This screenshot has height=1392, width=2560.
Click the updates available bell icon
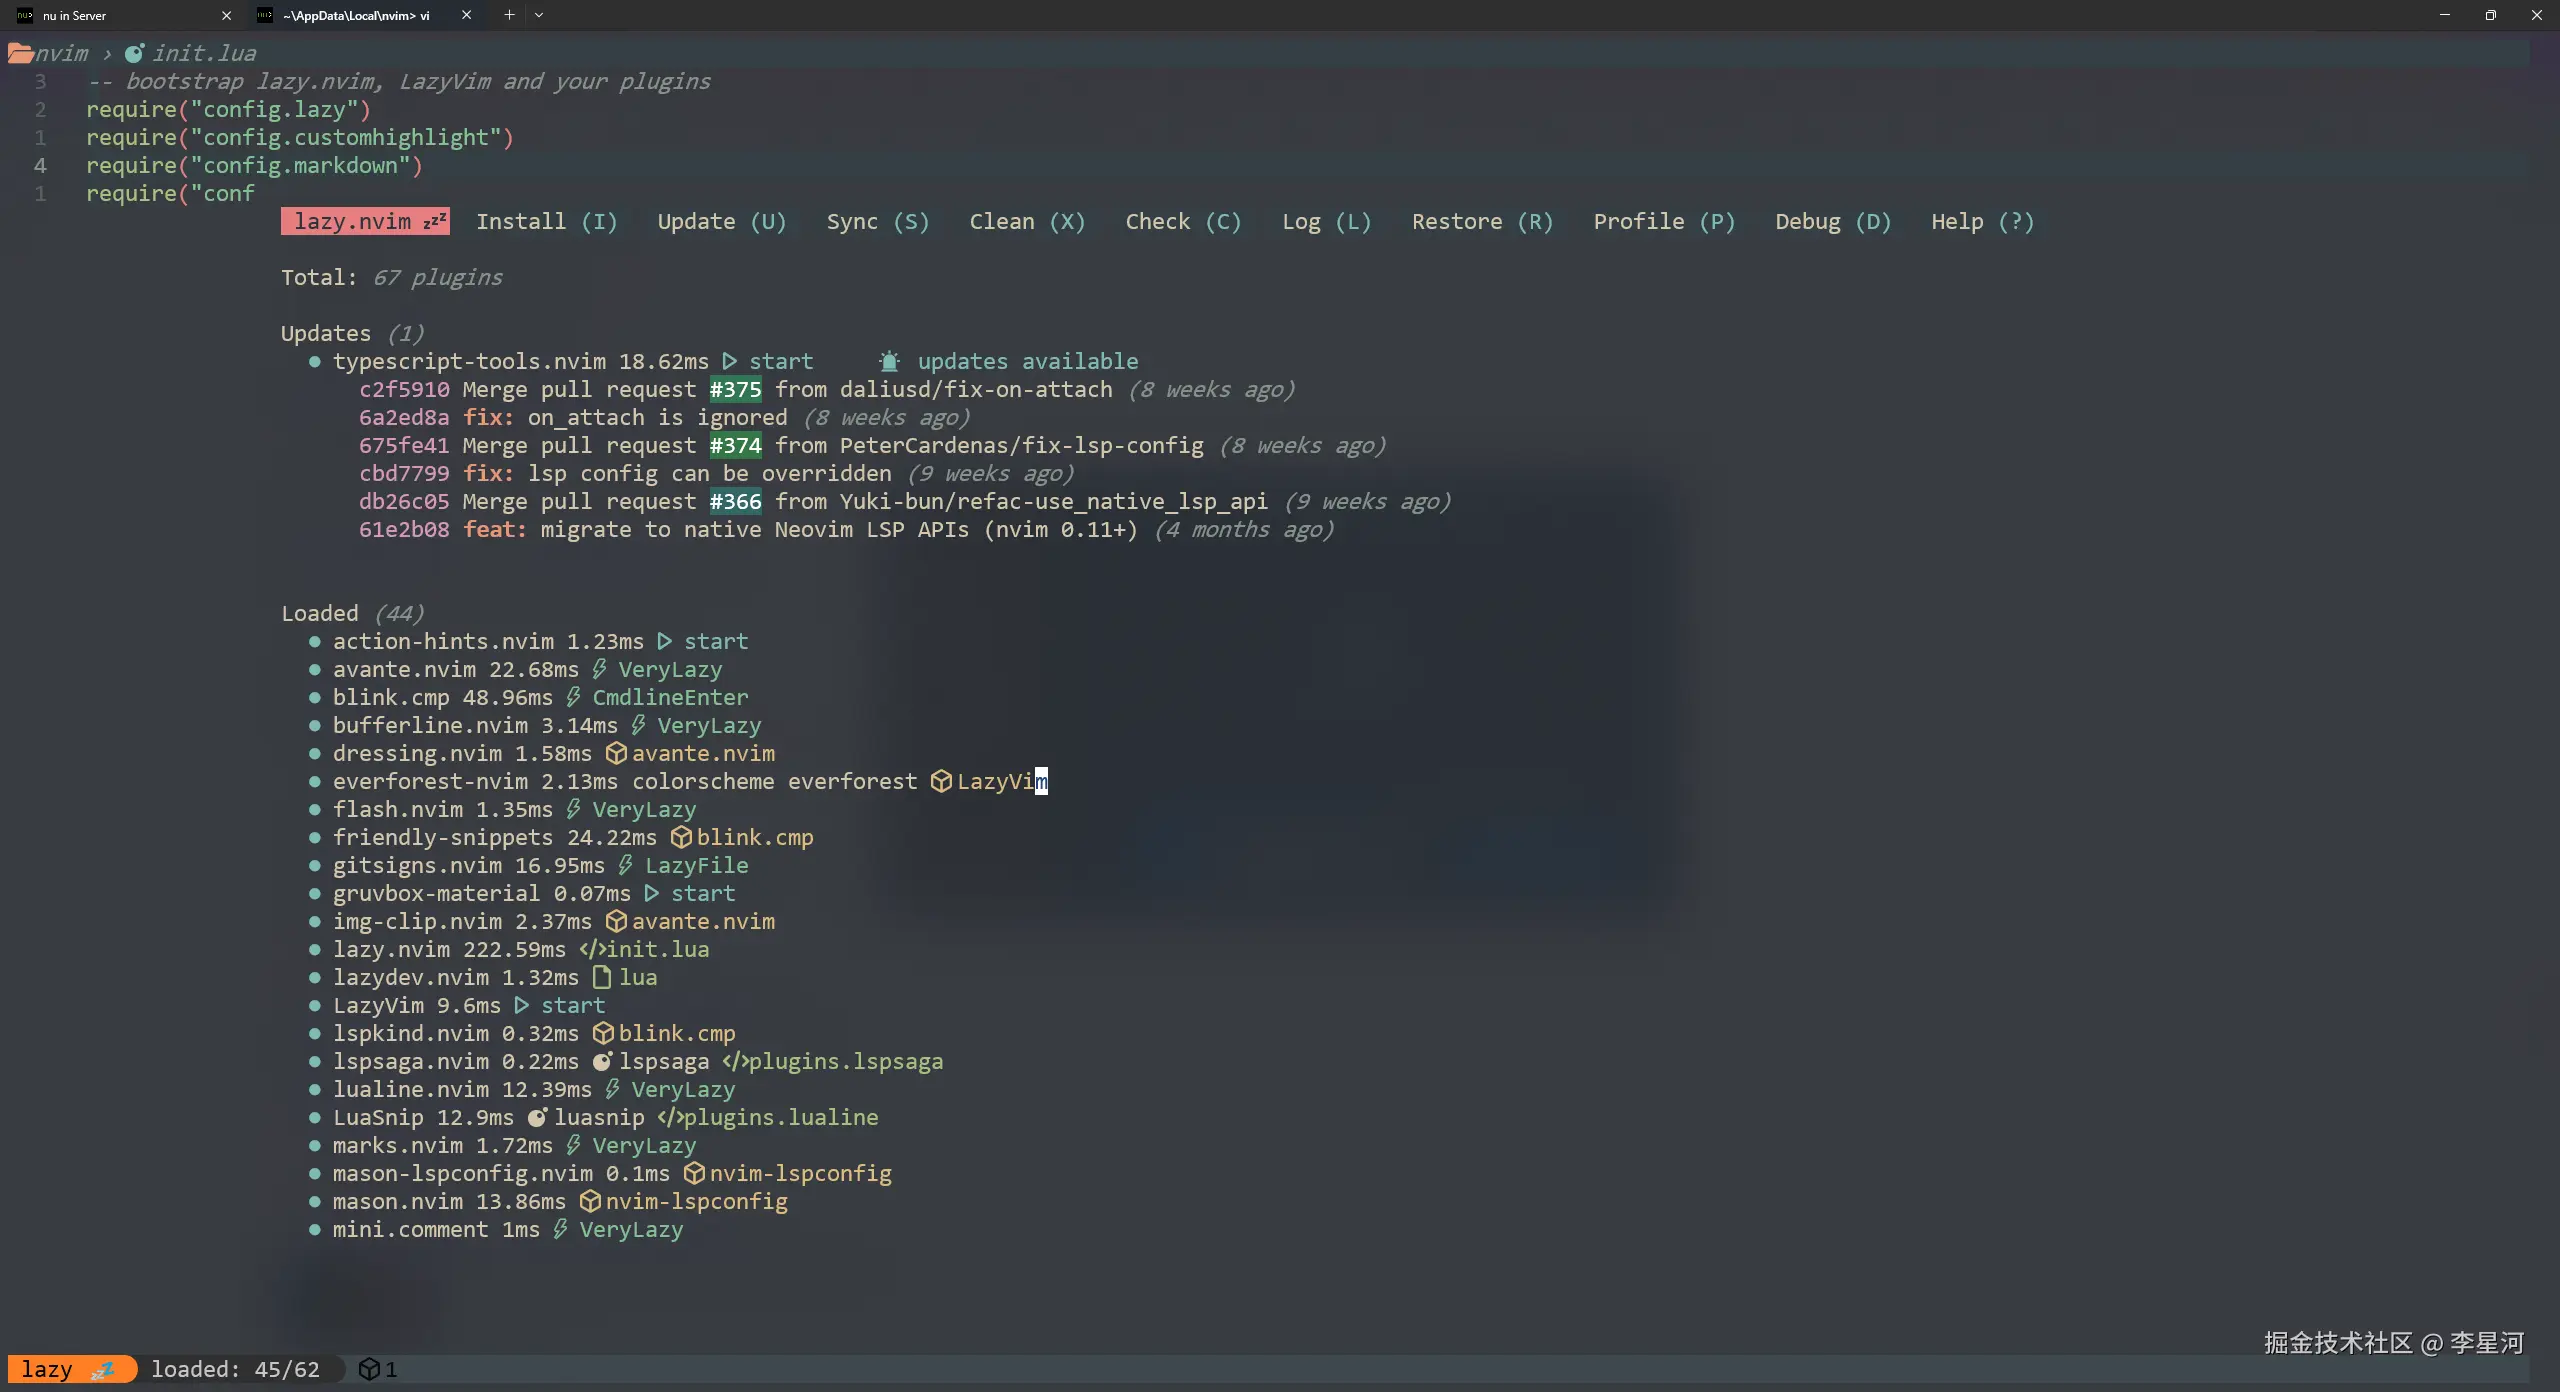pyautogui.click(x=886, y=361)
